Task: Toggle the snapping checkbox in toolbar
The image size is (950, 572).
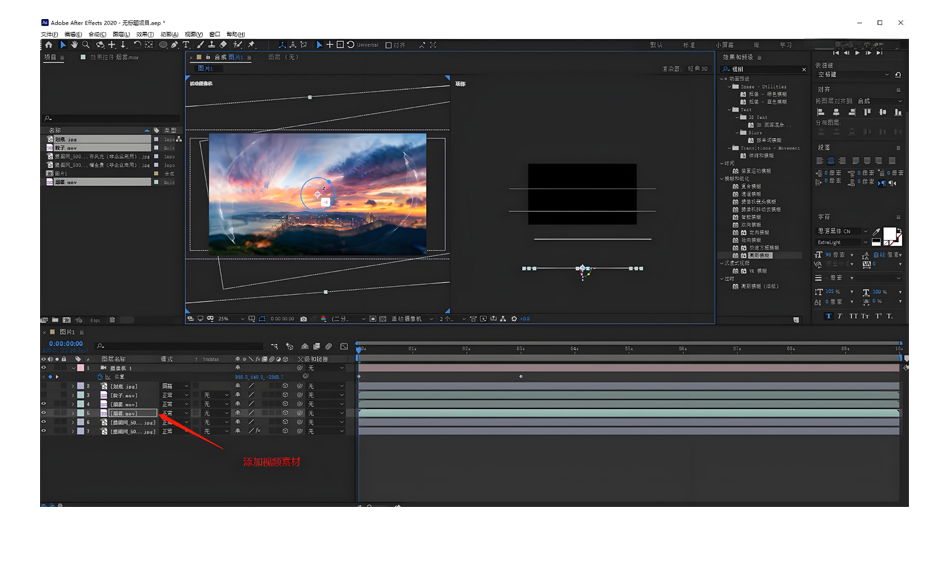Action: coord(388,45)
